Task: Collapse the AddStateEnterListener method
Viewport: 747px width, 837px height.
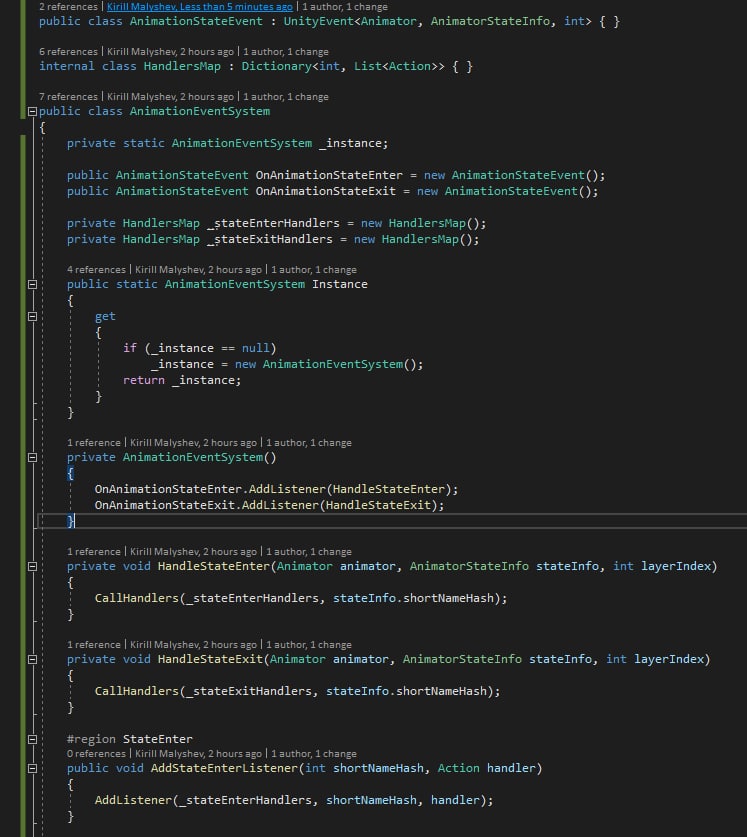Action: 32,768
